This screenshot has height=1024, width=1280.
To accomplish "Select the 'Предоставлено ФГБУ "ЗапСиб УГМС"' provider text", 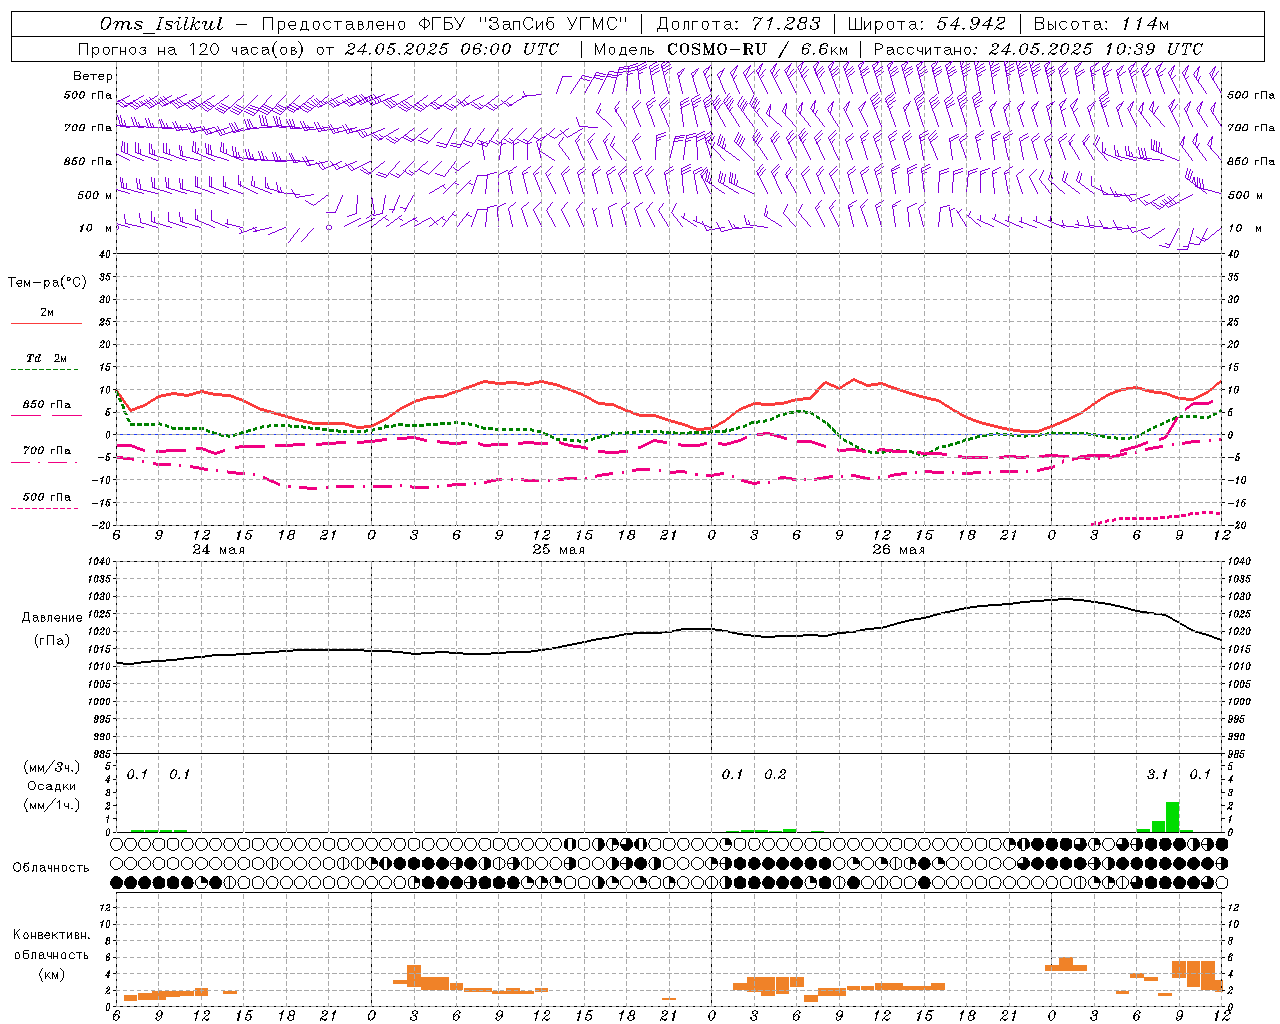I will coord(444,24).
